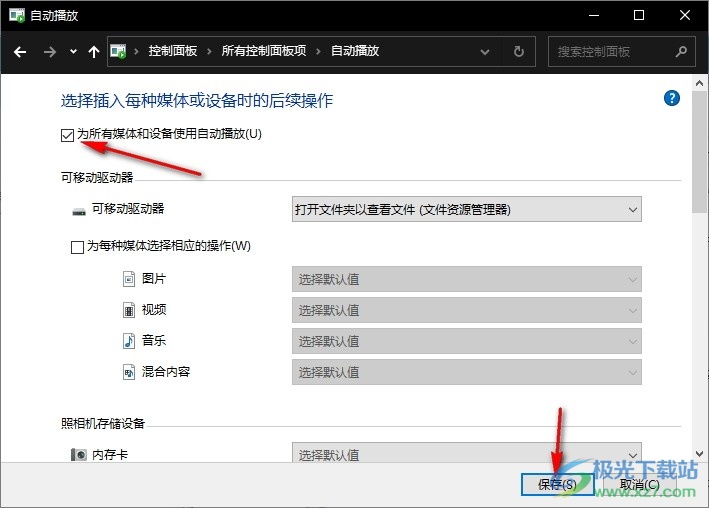Open the recent locations dropdown arrow

[73, 52]
